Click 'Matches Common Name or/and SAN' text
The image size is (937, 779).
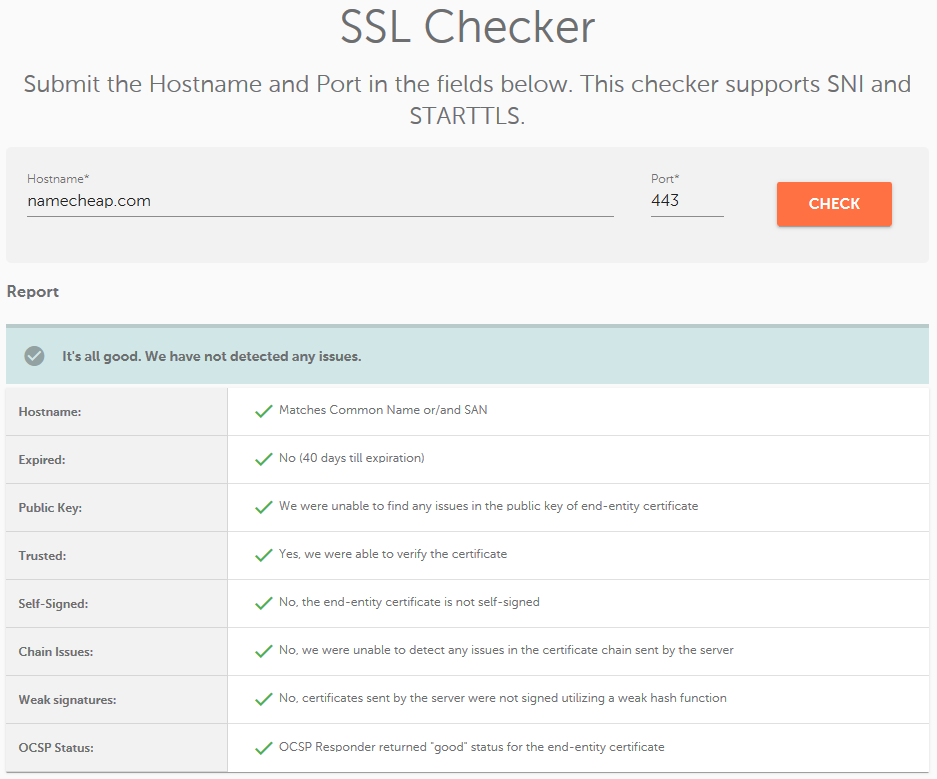[x=383, y=410]
